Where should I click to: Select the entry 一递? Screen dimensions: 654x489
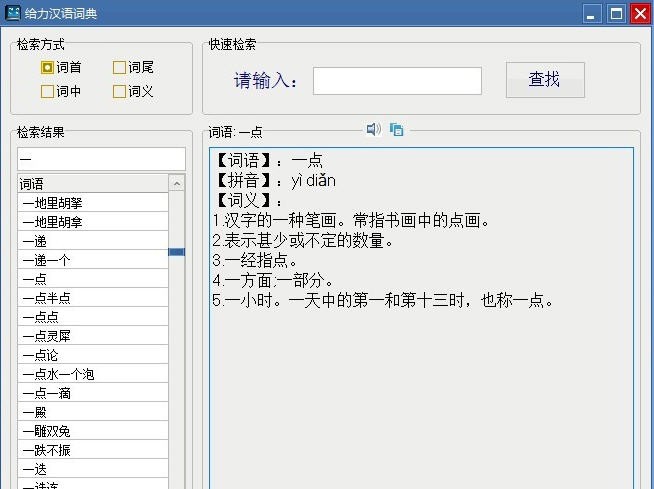pos(93,241)
